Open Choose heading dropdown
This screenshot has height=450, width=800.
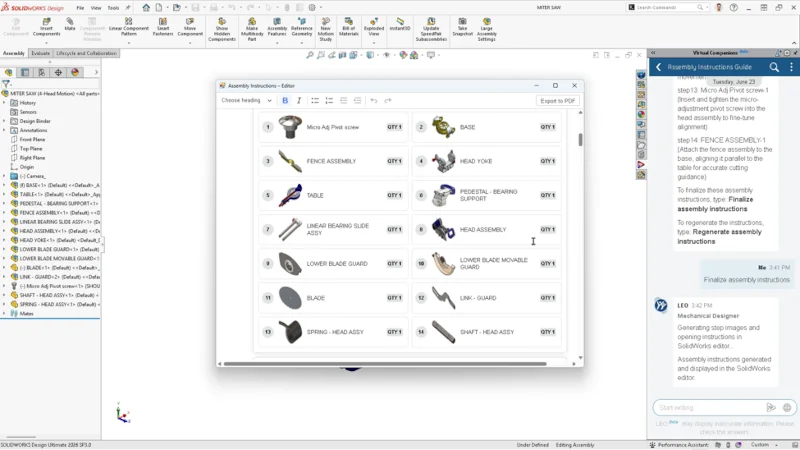pos(246,101)
